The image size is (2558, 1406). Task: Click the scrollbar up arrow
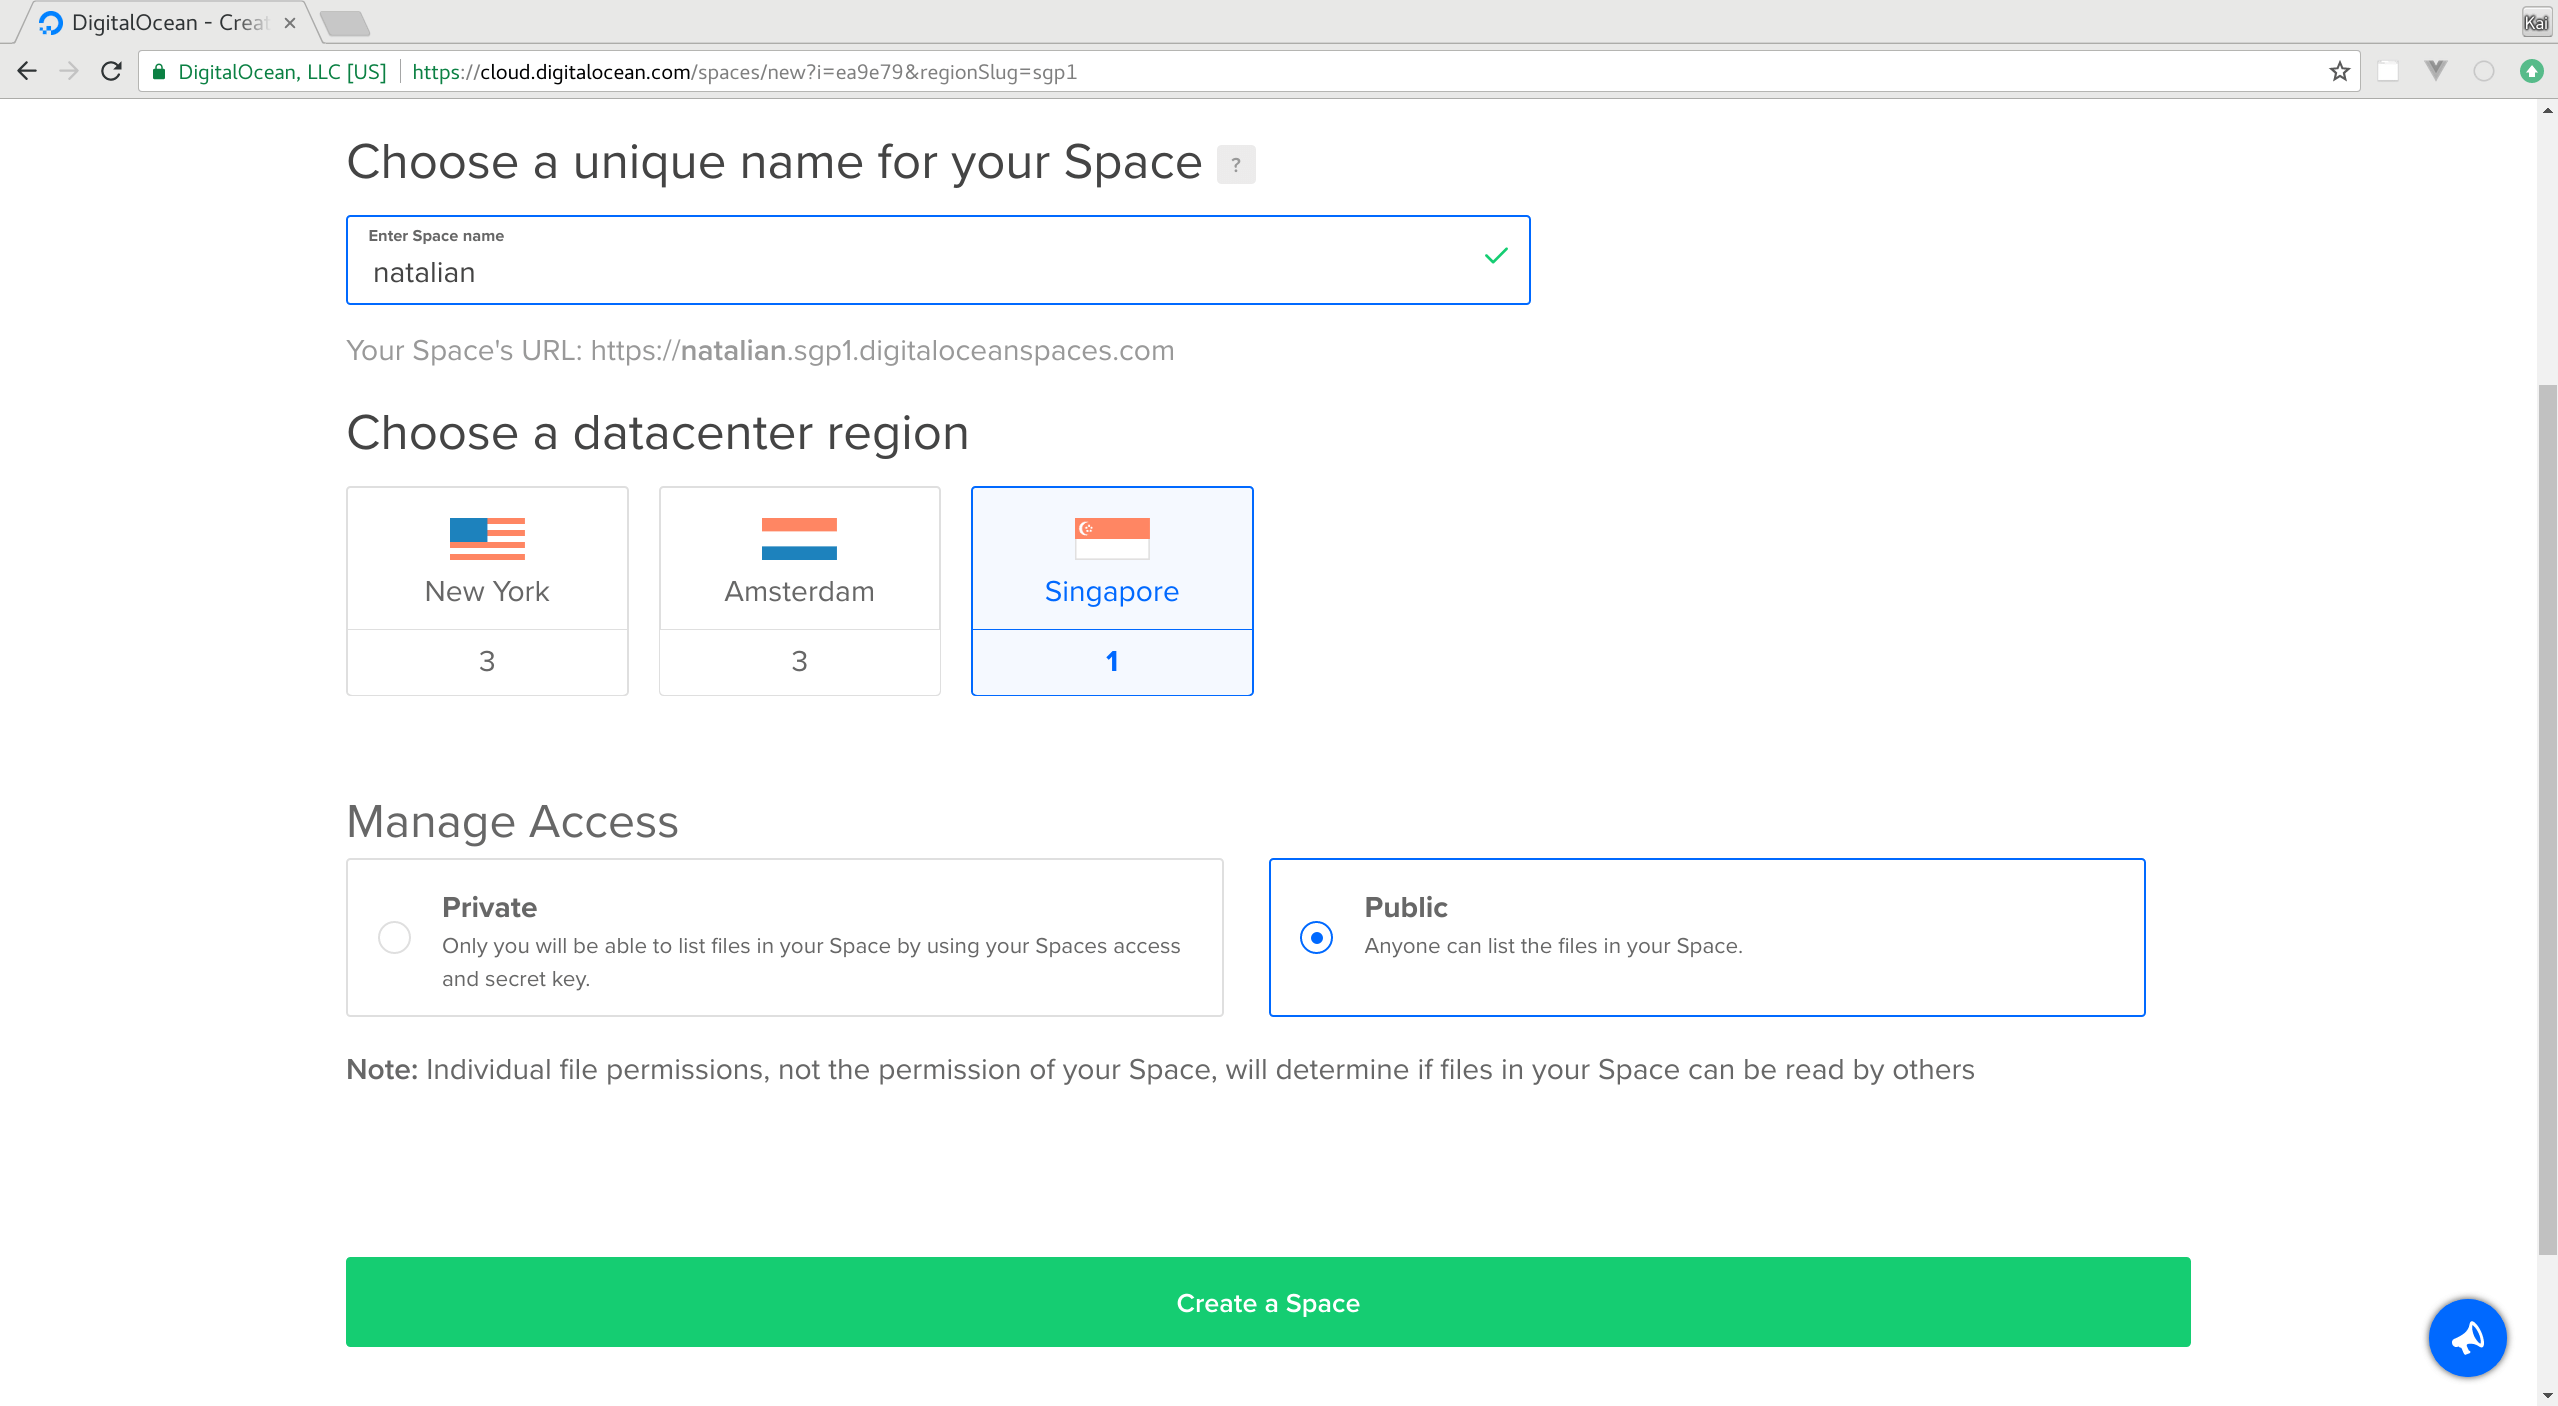(x=2547, y=109)
